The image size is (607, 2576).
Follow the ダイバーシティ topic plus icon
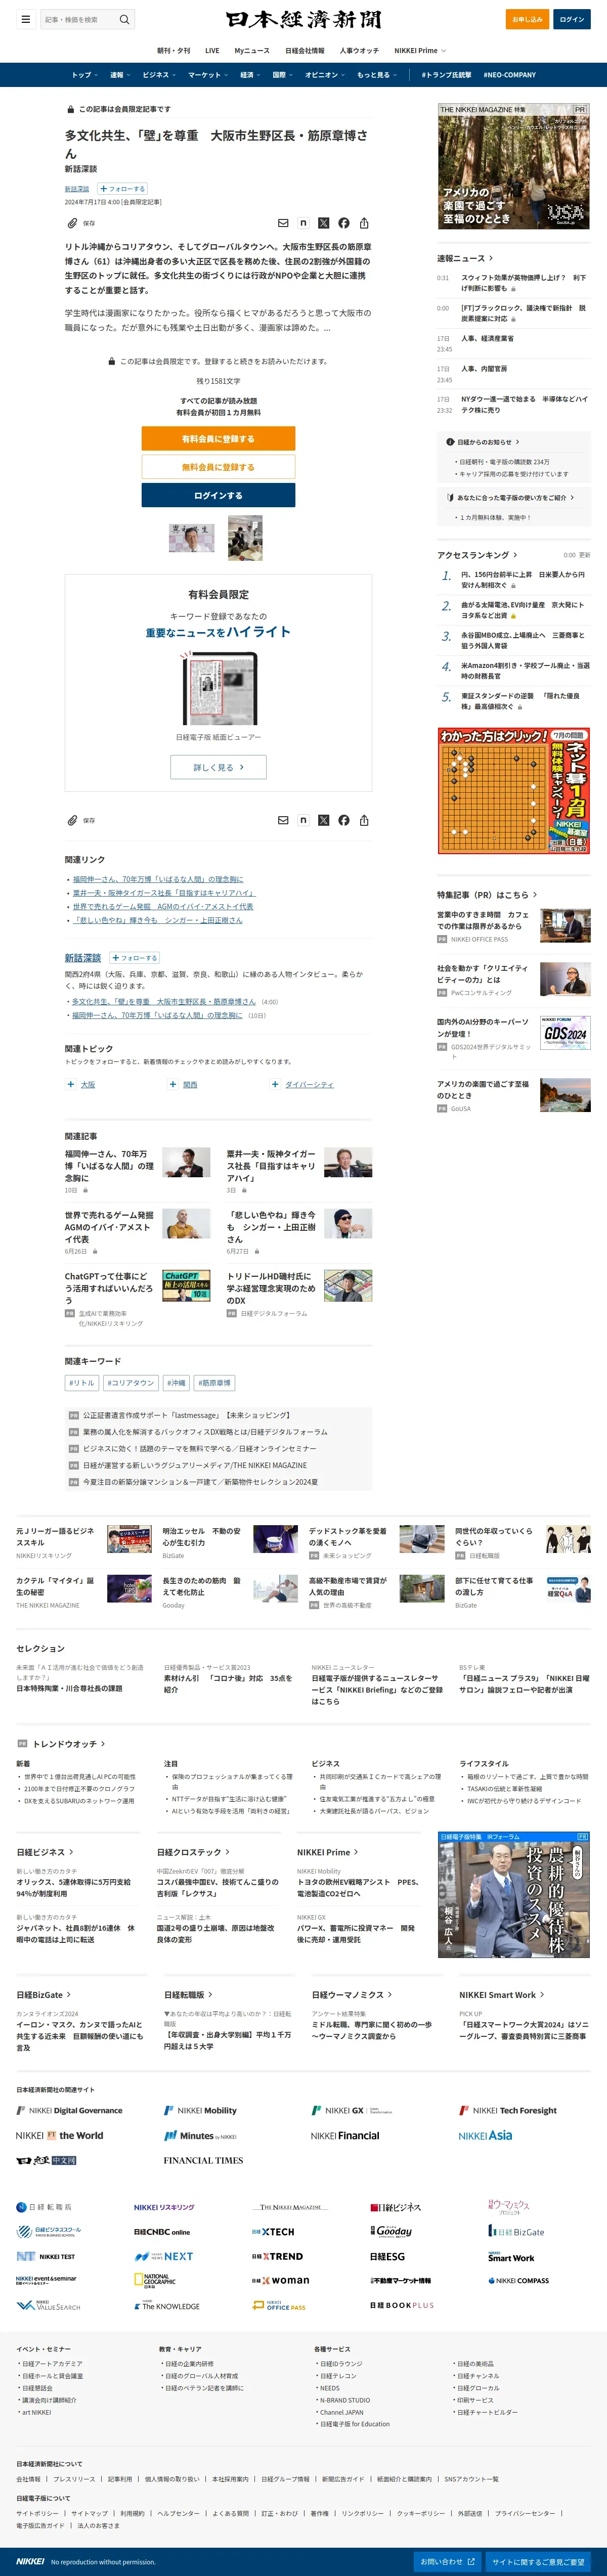[x=275, y=1084]
